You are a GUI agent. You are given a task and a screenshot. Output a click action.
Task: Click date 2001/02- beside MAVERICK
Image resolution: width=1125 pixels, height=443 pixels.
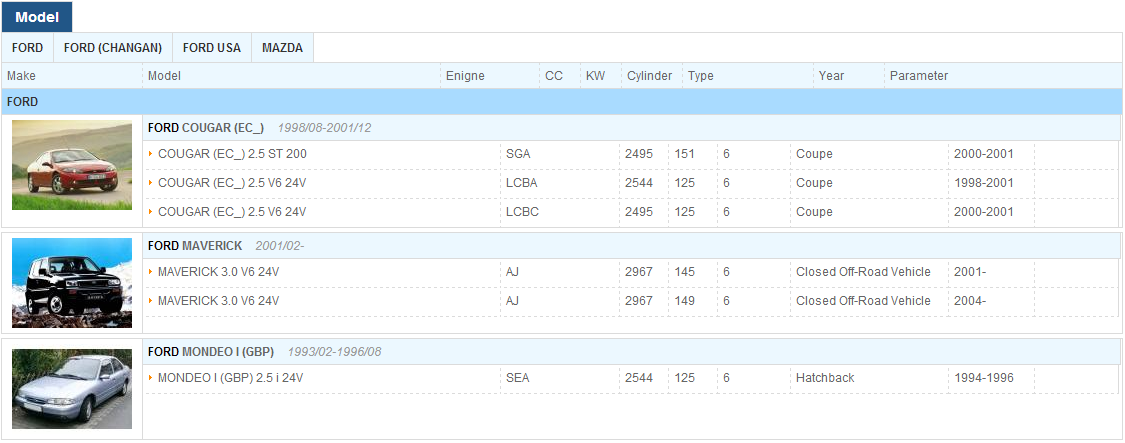tap(280, 246)
